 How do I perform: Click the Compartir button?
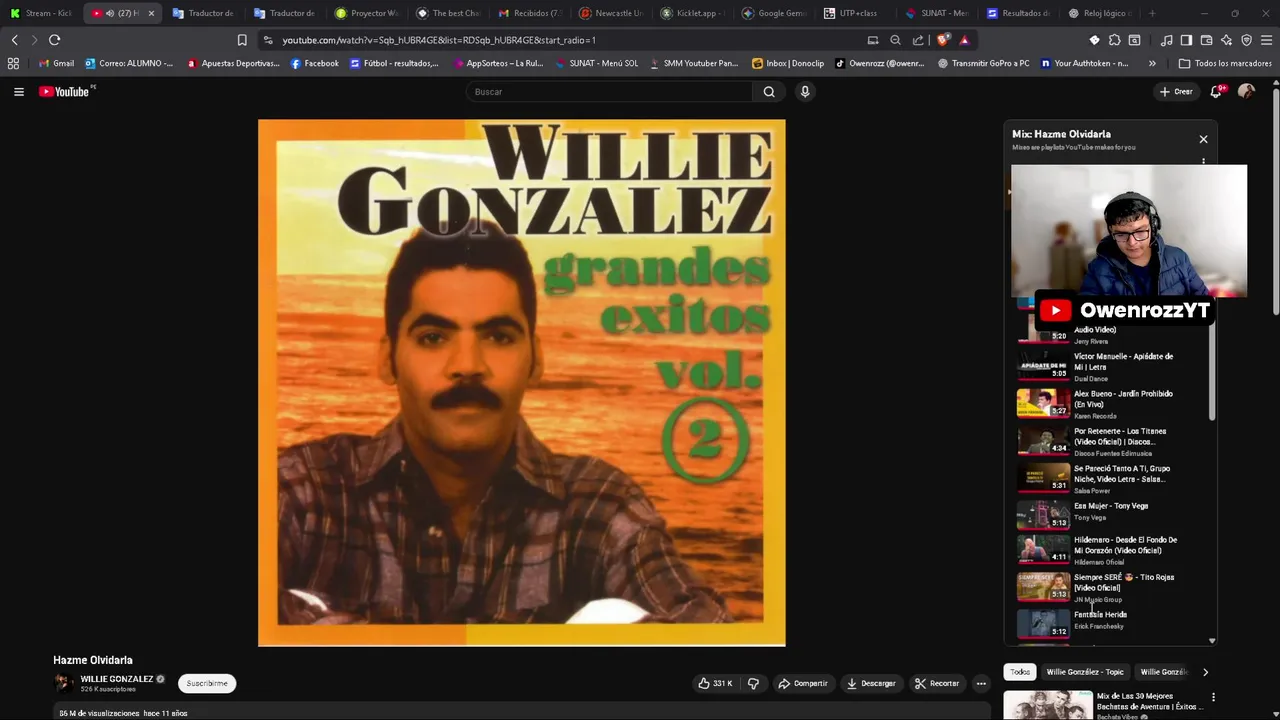pyautogui.click(x=803, y=683)
